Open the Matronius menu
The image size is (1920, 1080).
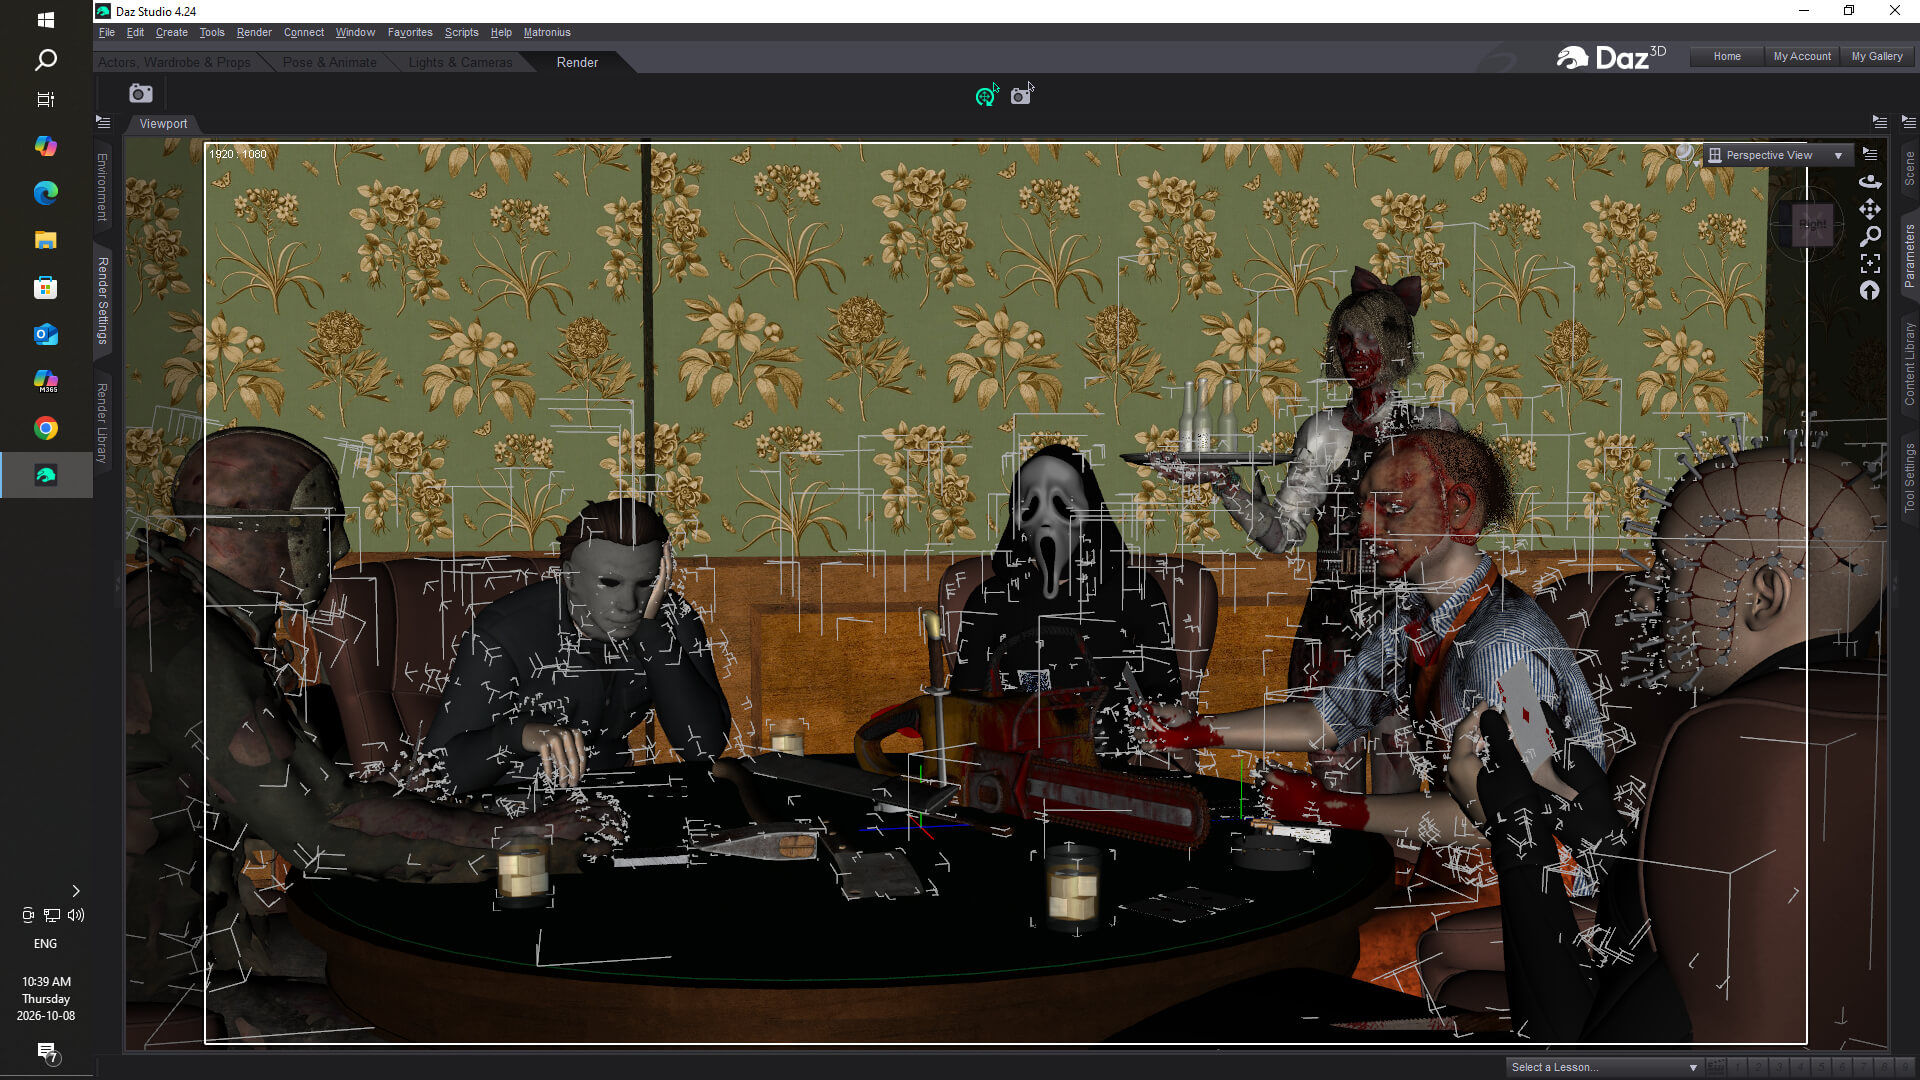547,32
